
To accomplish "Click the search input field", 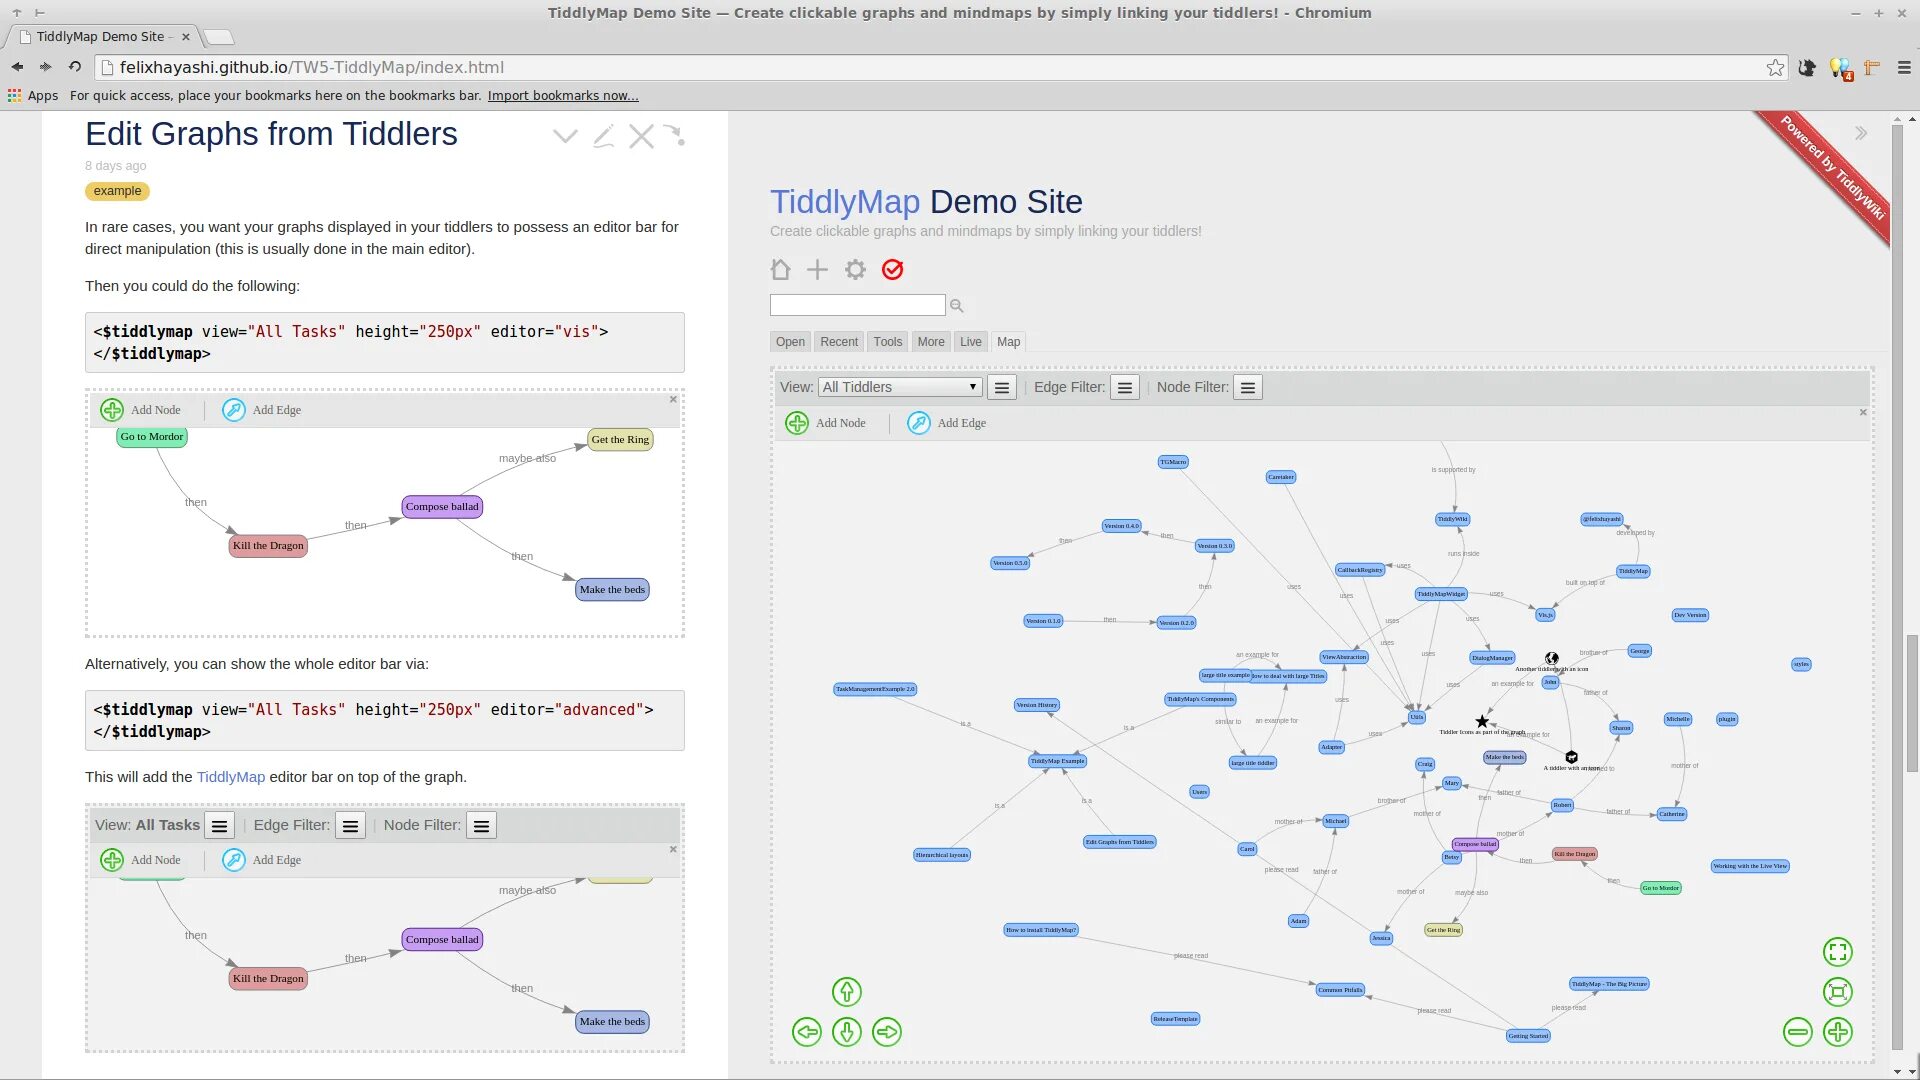I will click(857, 303).
